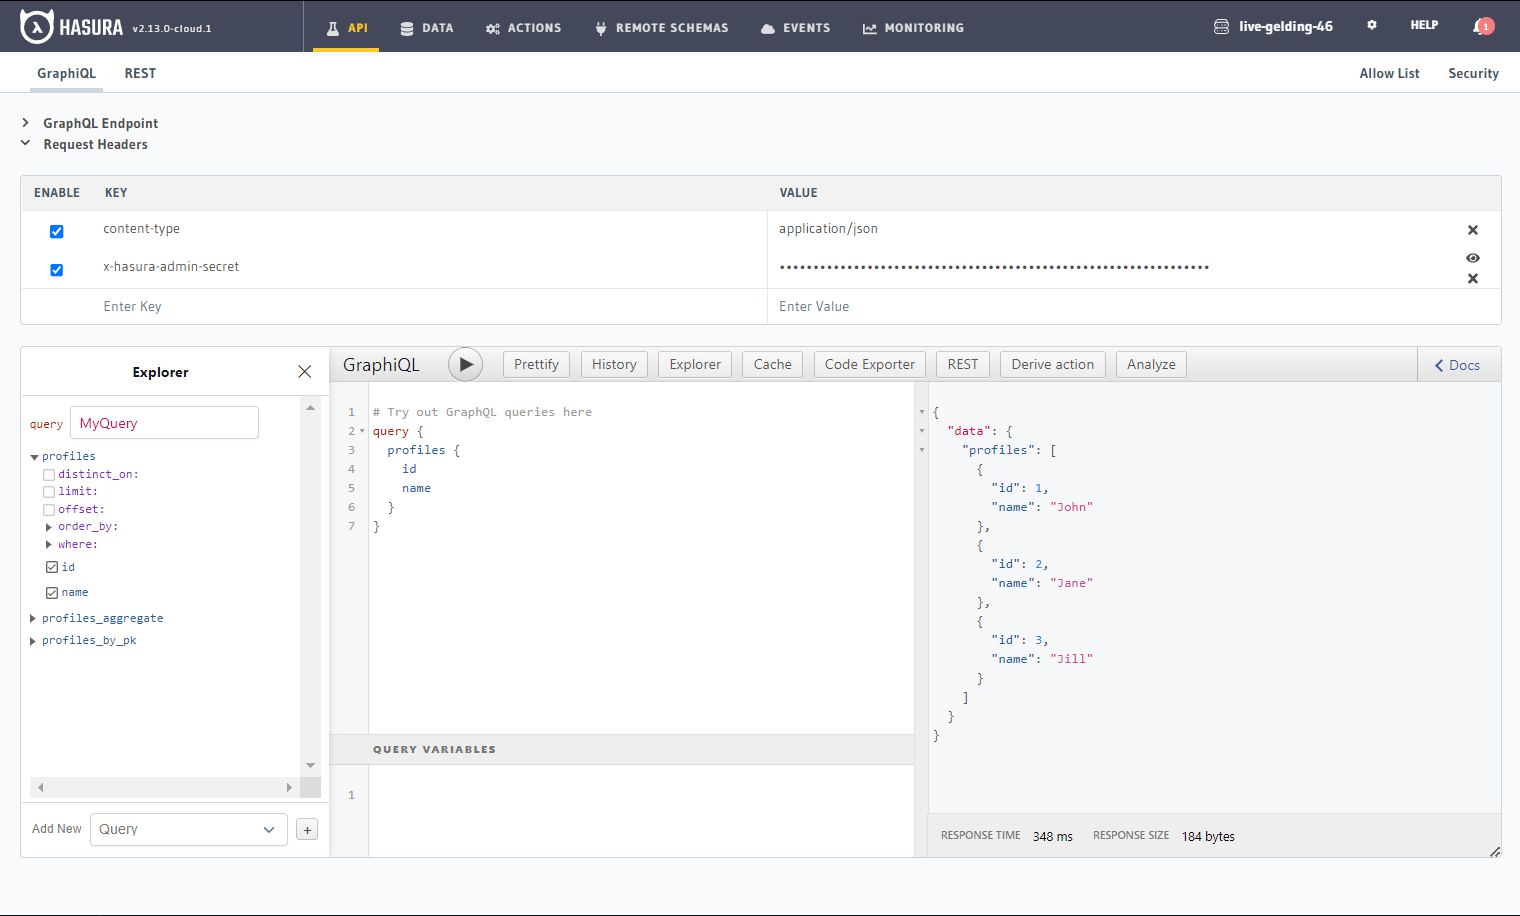Click the Hasura logo icon
The width and height of the screenshot is (1520, 916).
tap(37, 25)
